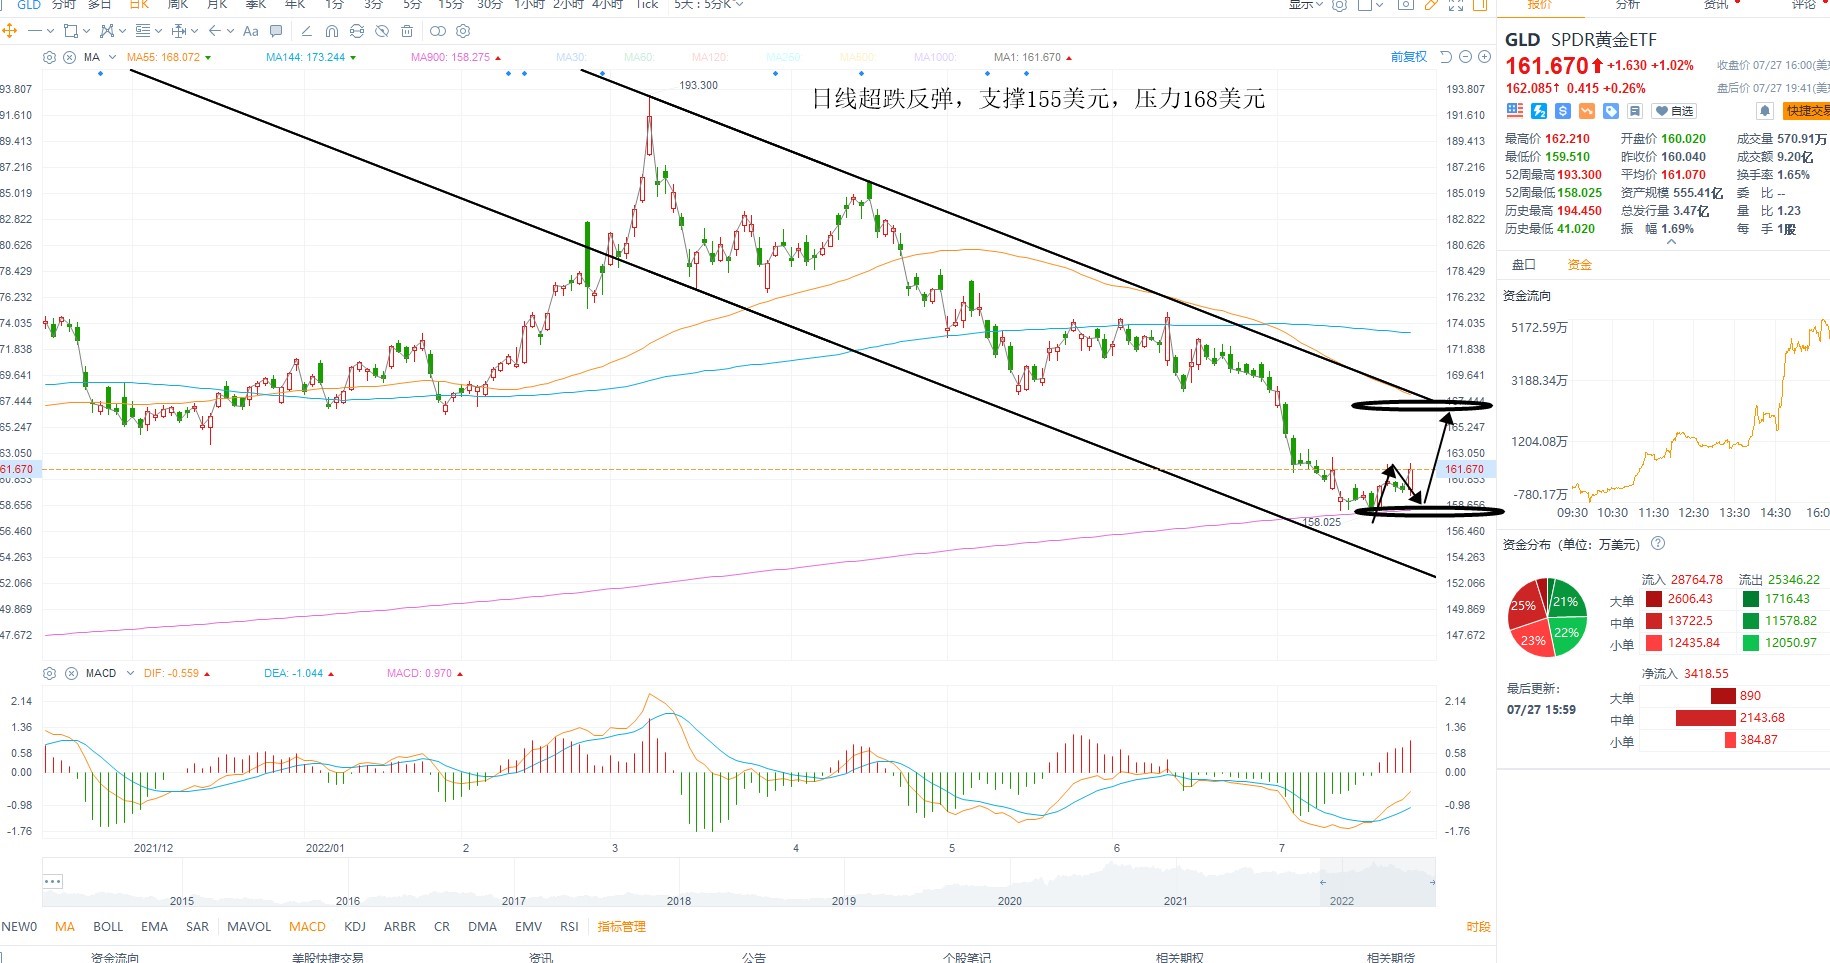The image size is (1830, 963).
Task: Remove the MA indicator with X icon
Action: (69, 57)
